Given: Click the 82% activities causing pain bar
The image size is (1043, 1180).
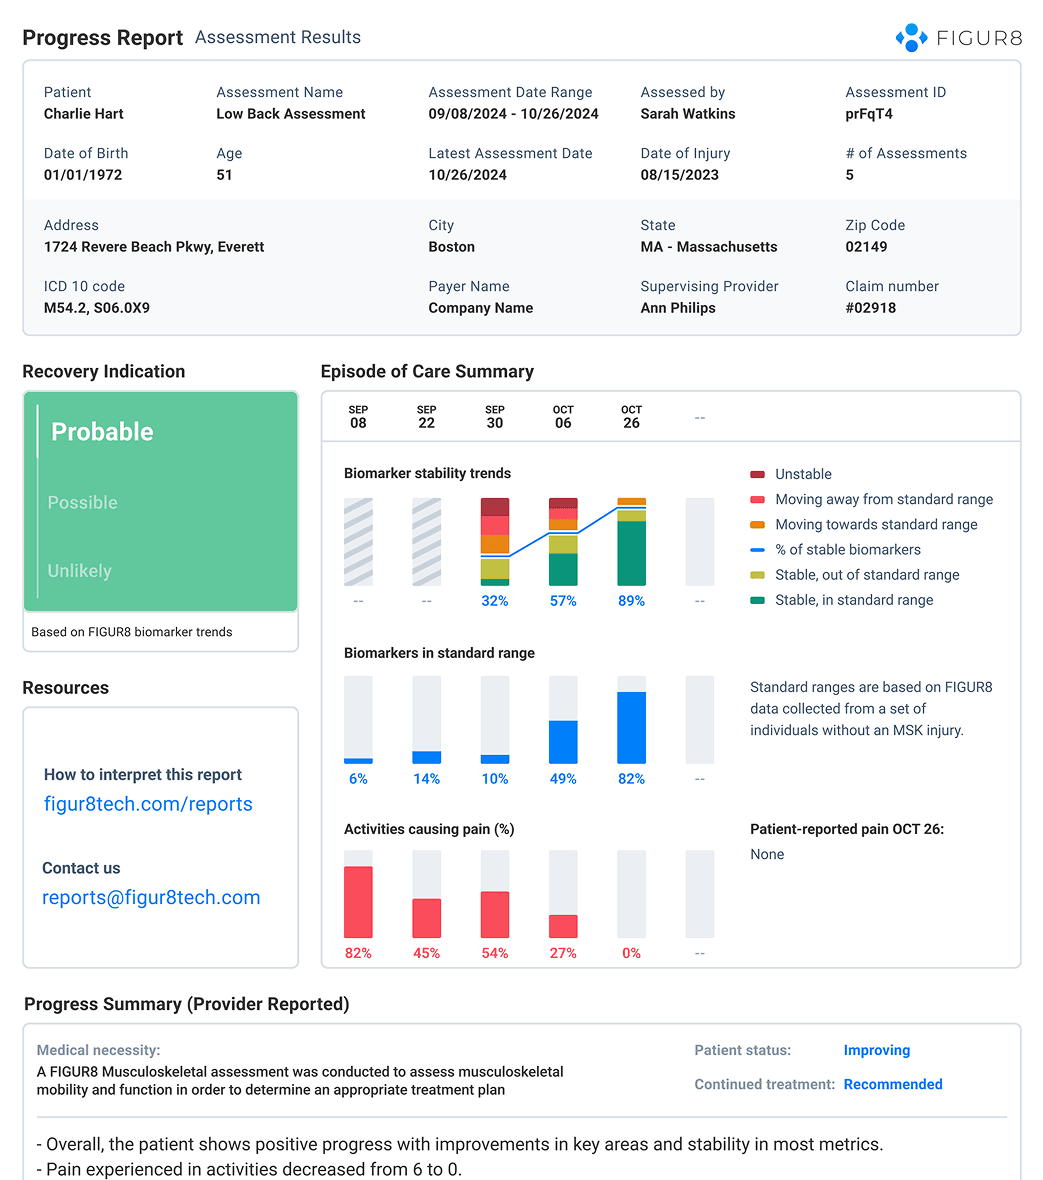Looking at the screenshot, I should (x=358, y=900).
